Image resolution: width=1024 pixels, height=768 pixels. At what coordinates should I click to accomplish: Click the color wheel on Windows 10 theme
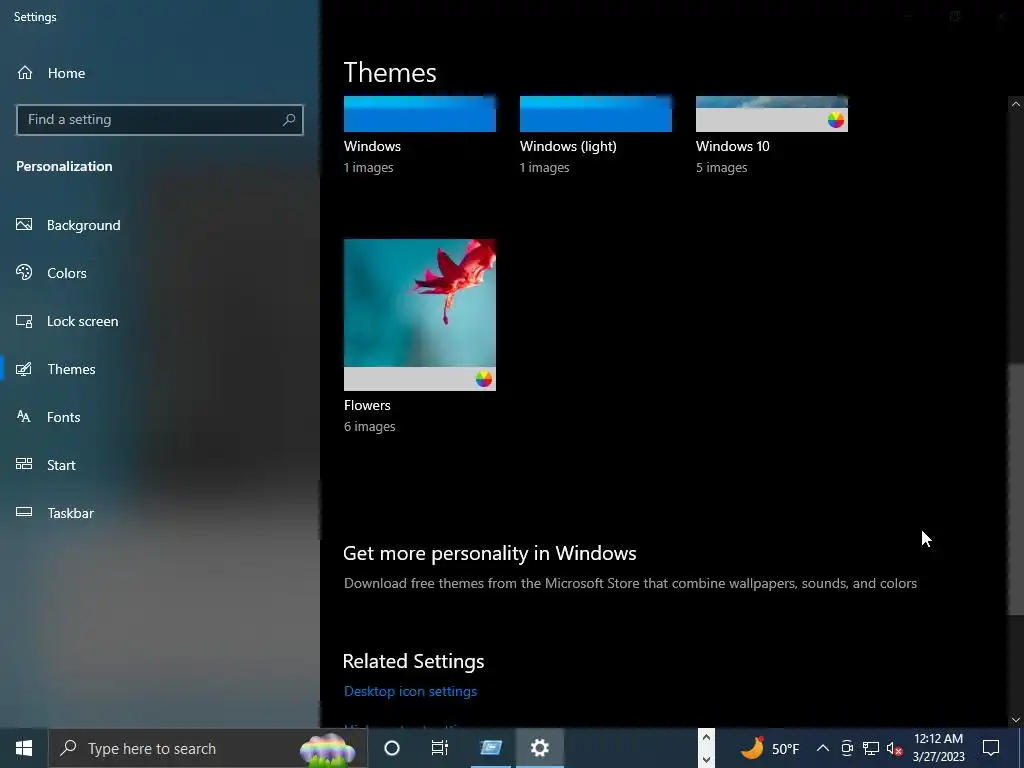(835, 120)
